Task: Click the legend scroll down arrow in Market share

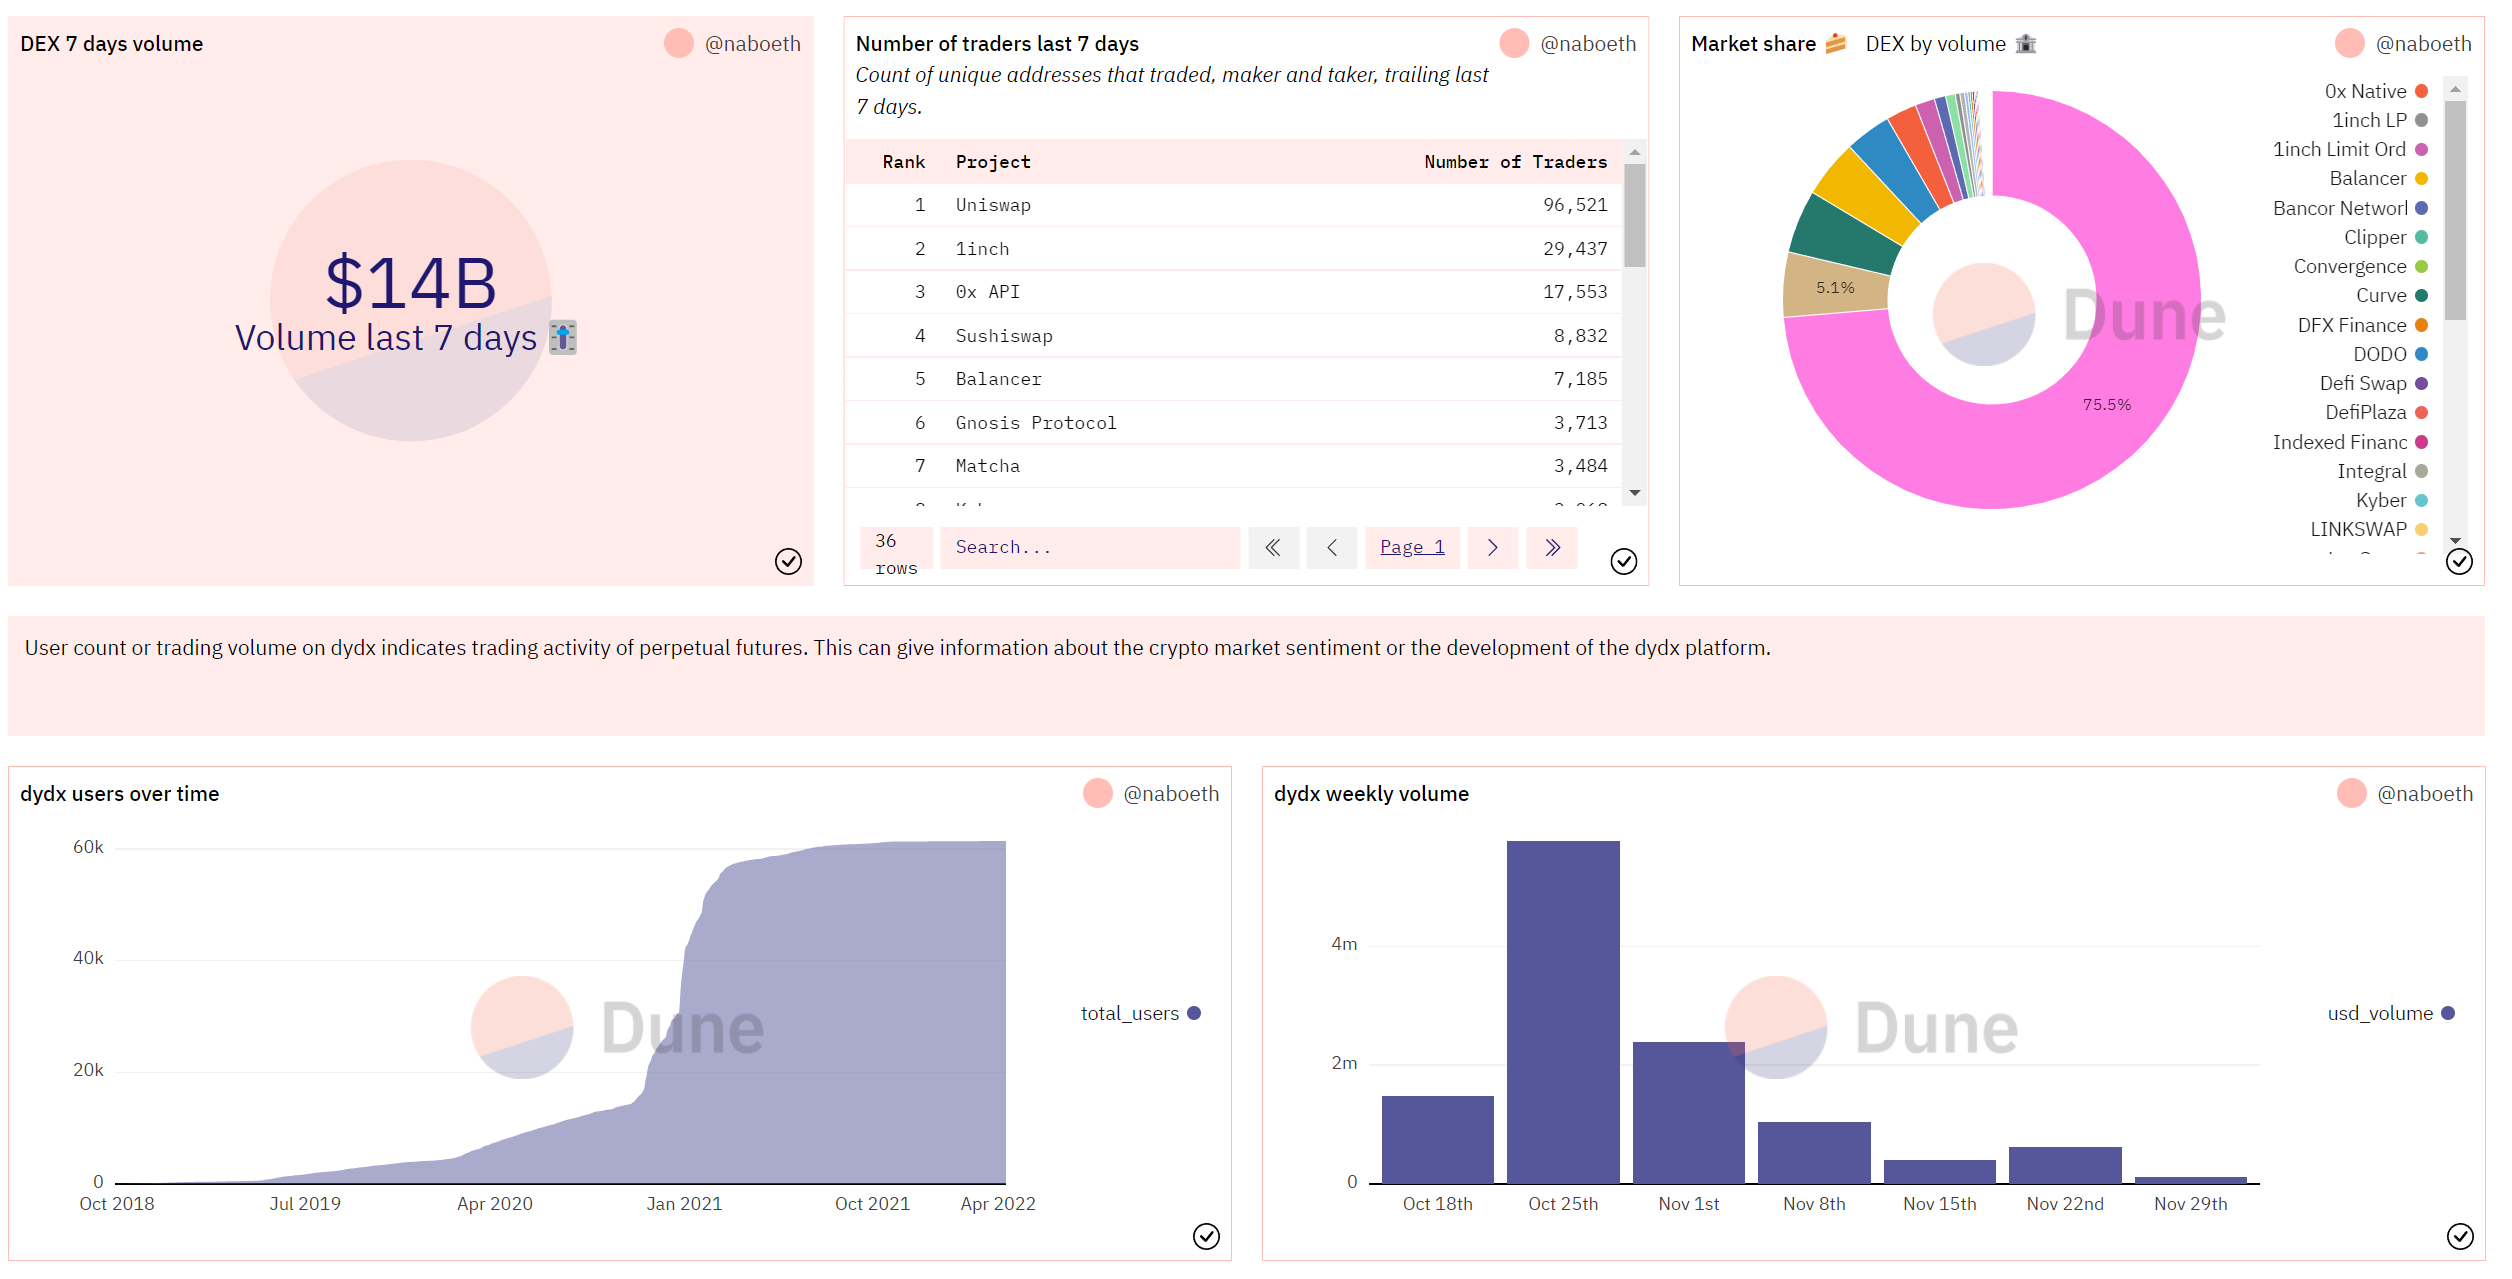Action: point(2455,540)
